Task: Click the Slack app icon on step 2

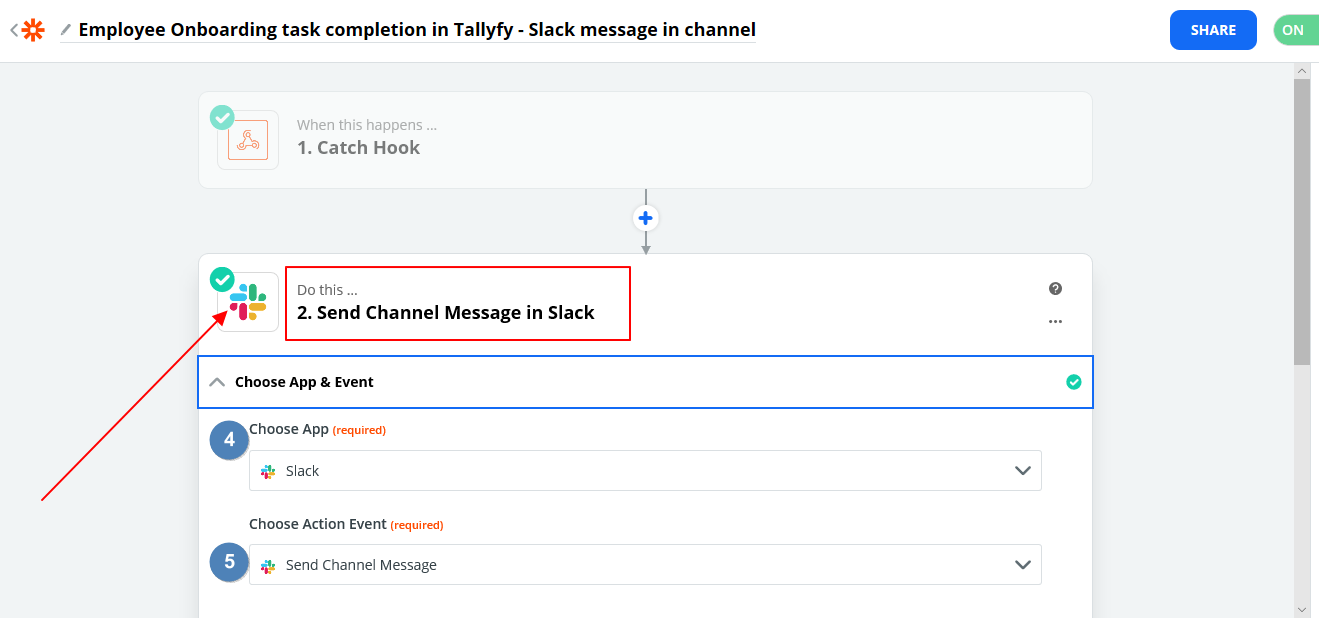Action: coord(247,301)
